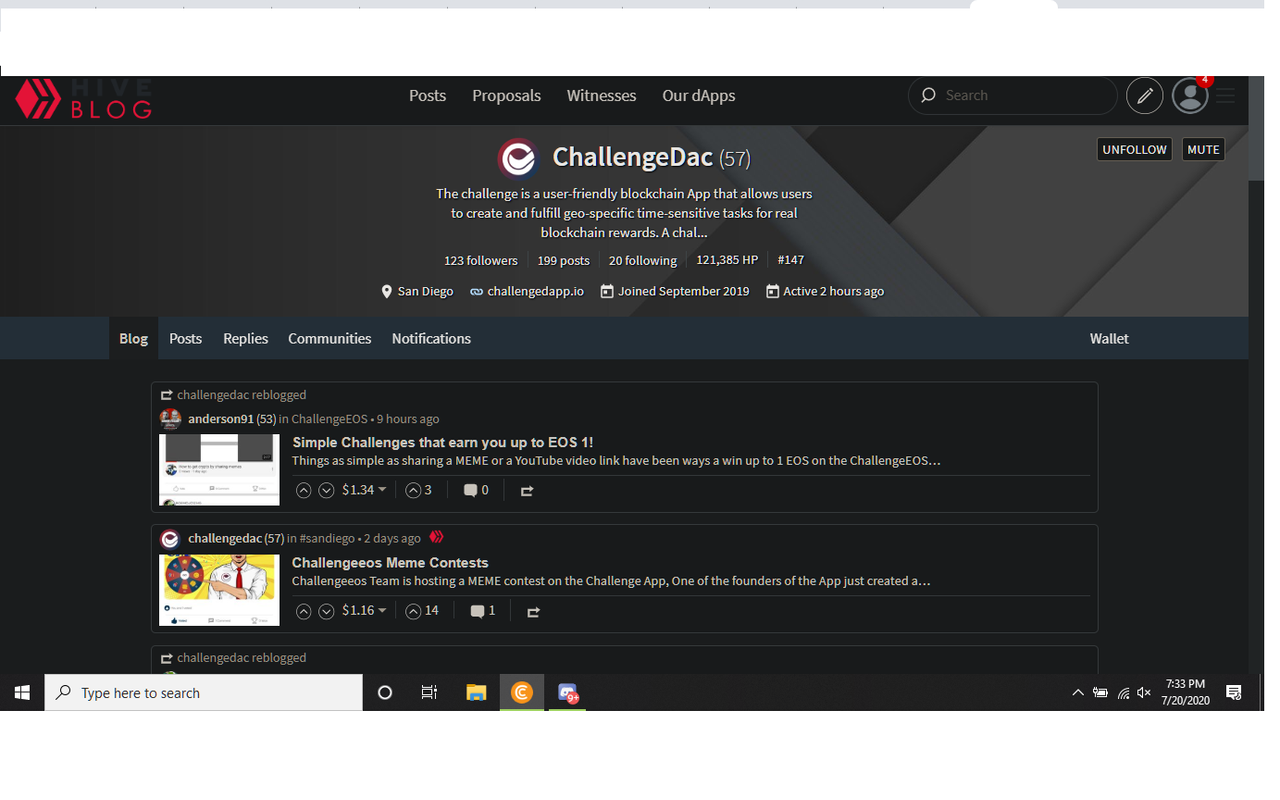Open Windows action center notifications
This screenshot has height=800, width=1280.
[x=1234, y=692]
